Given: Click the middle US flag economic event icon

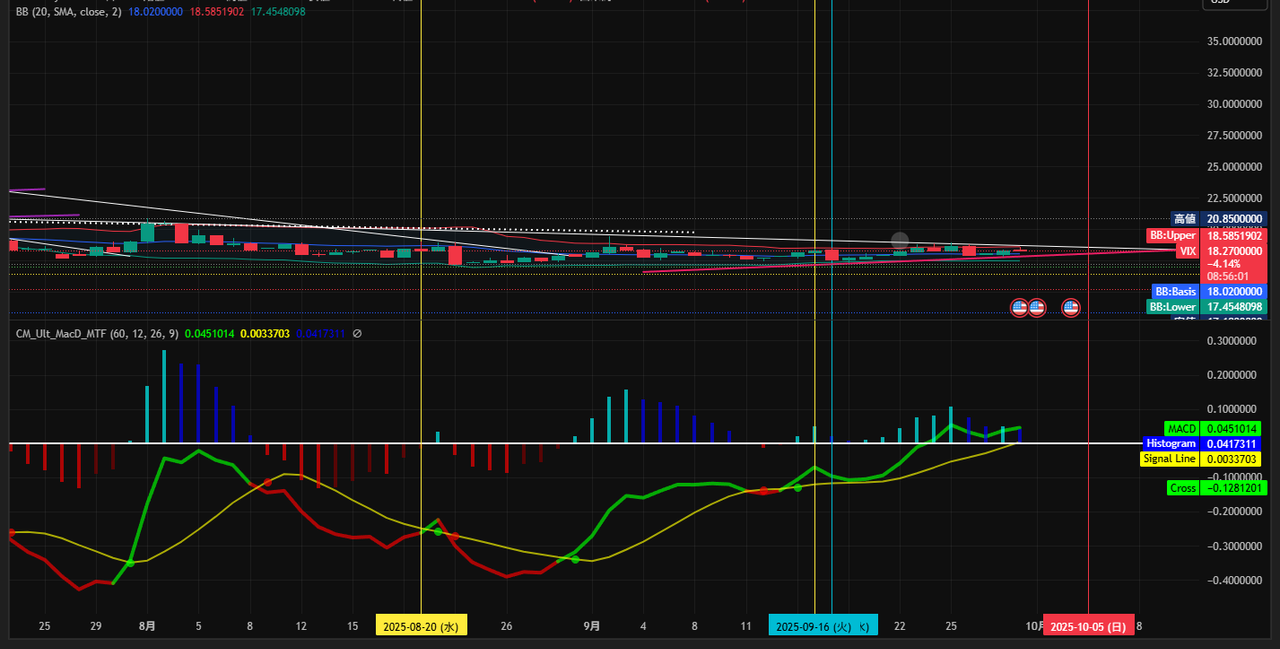Looking at the screenshot, I should click(x=1036, y=307).
